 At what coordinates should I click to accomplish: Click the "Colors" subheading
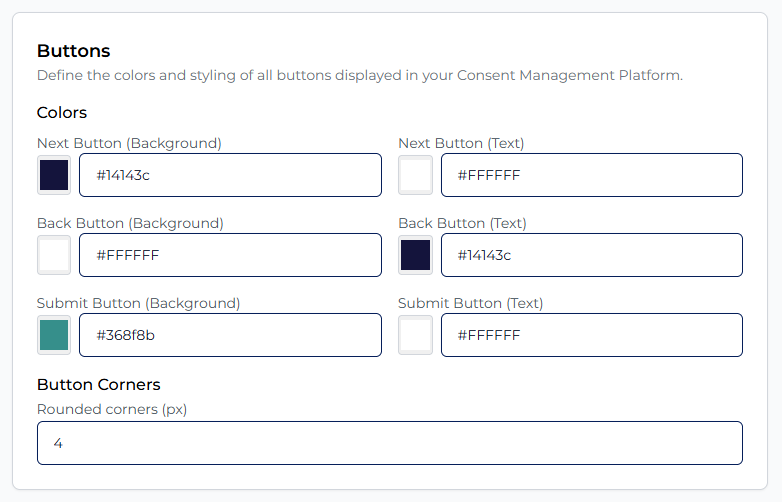click(62, 112)
